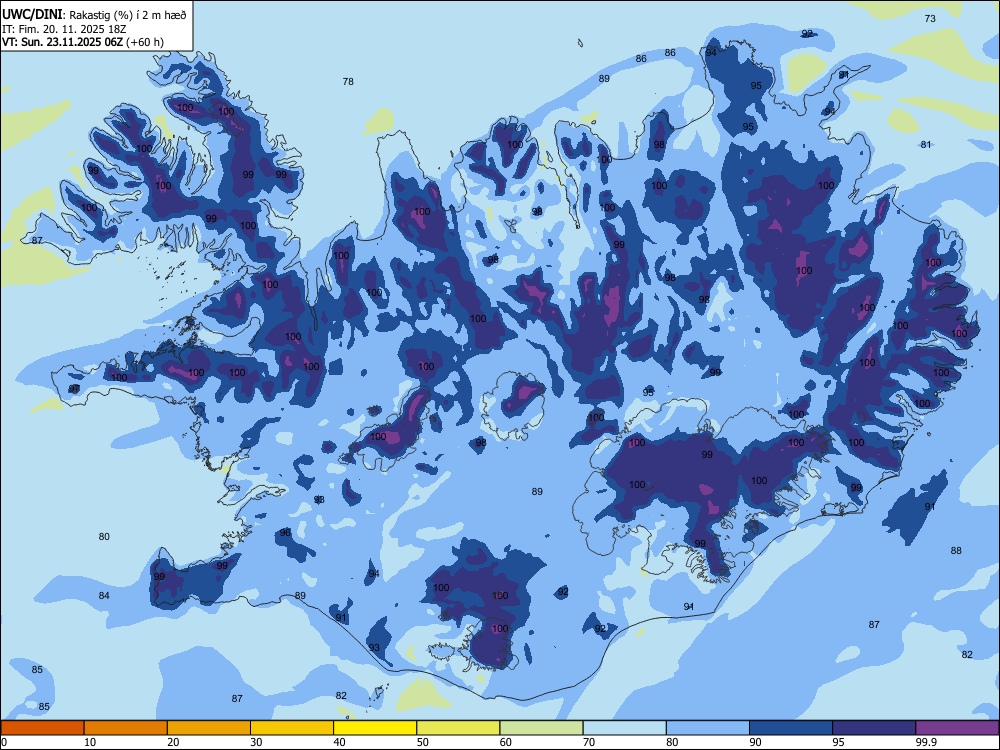This screenshot has width=1000, height=750.
Task: Select the legend tick label 20
Action: (x=173, y=742)
